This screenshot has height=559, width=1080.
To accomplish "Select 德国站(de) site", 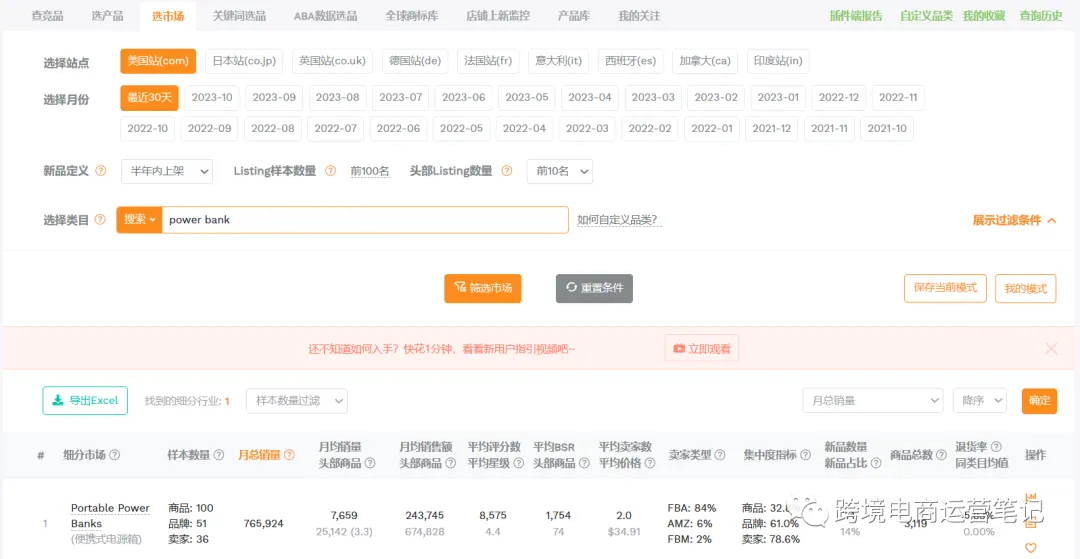I will pyautogui.click(x=415, y=61).
